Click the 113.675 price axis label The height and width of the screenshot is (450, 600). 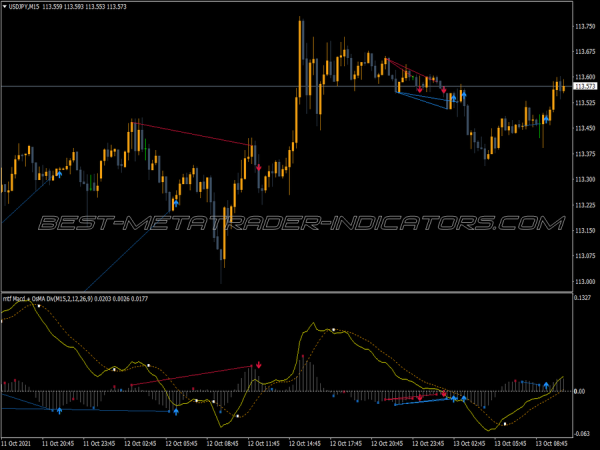(x=585, y=52)
